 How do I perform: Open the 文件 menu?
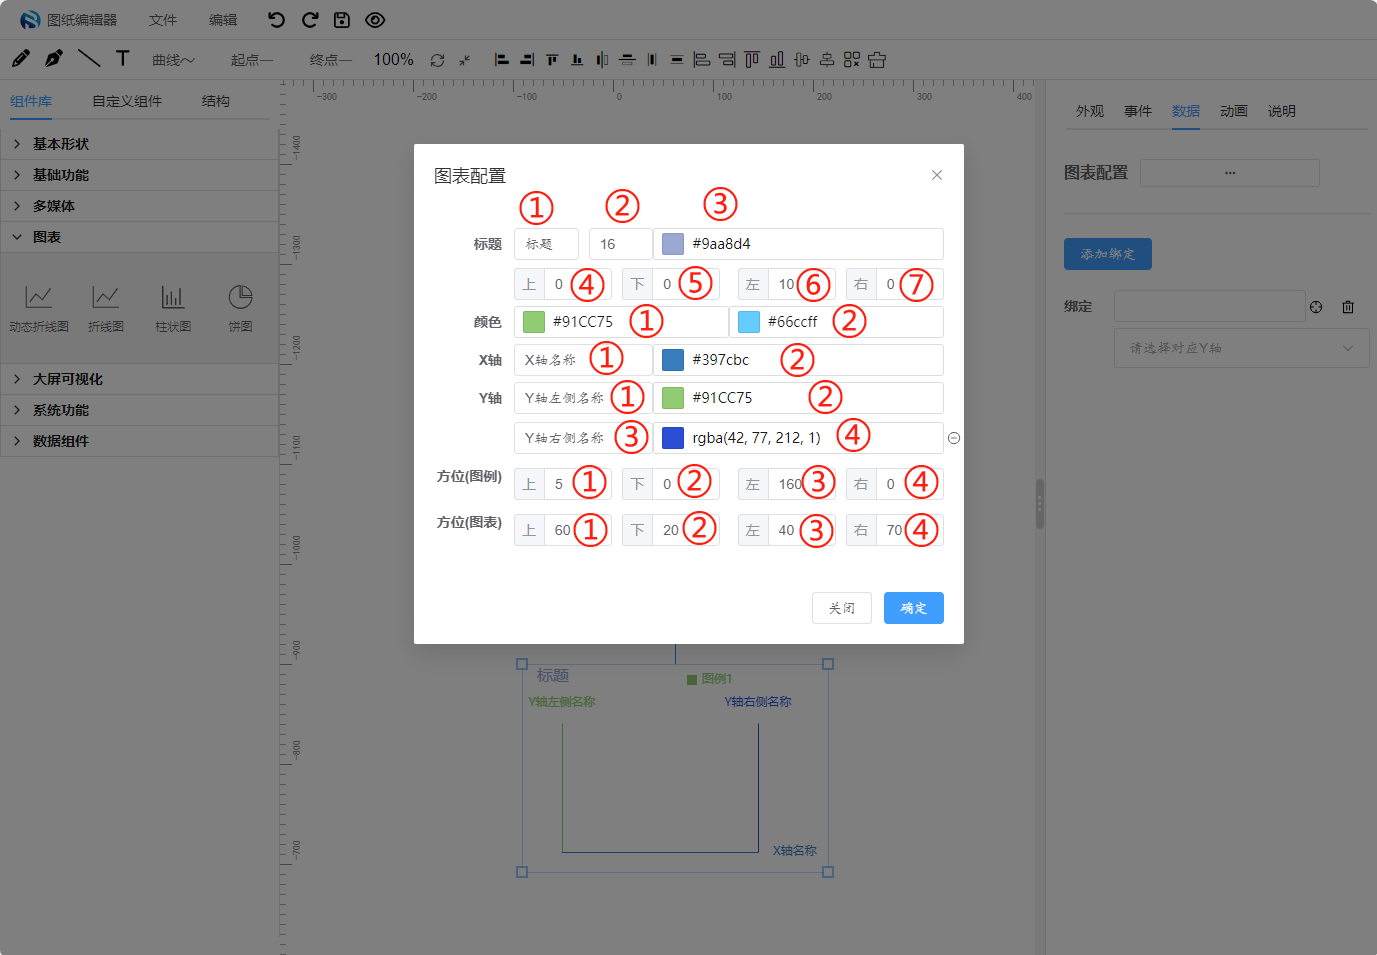[163, 20]
